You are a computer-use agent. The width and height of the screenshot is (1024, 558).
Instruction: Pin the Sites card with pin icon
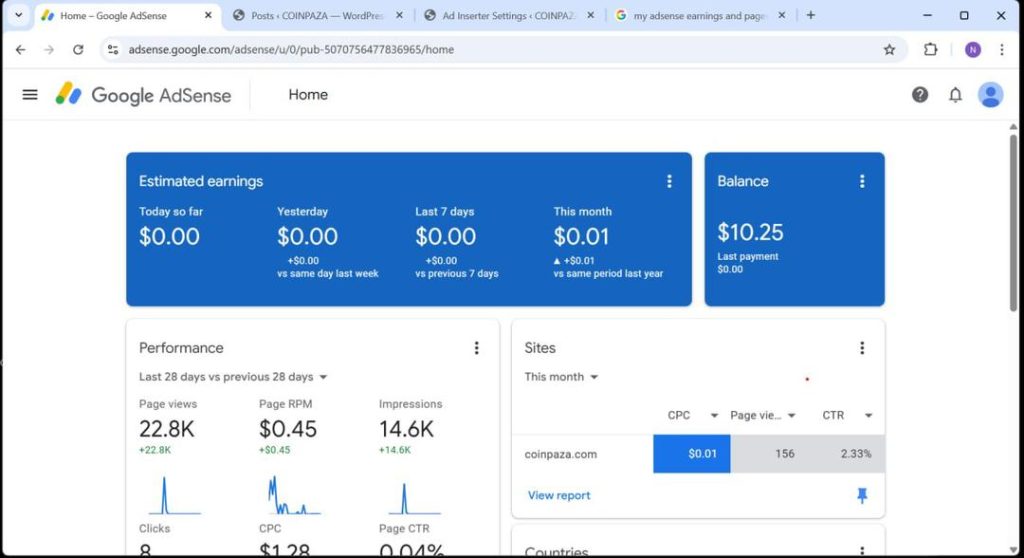[x=862, y=496]
